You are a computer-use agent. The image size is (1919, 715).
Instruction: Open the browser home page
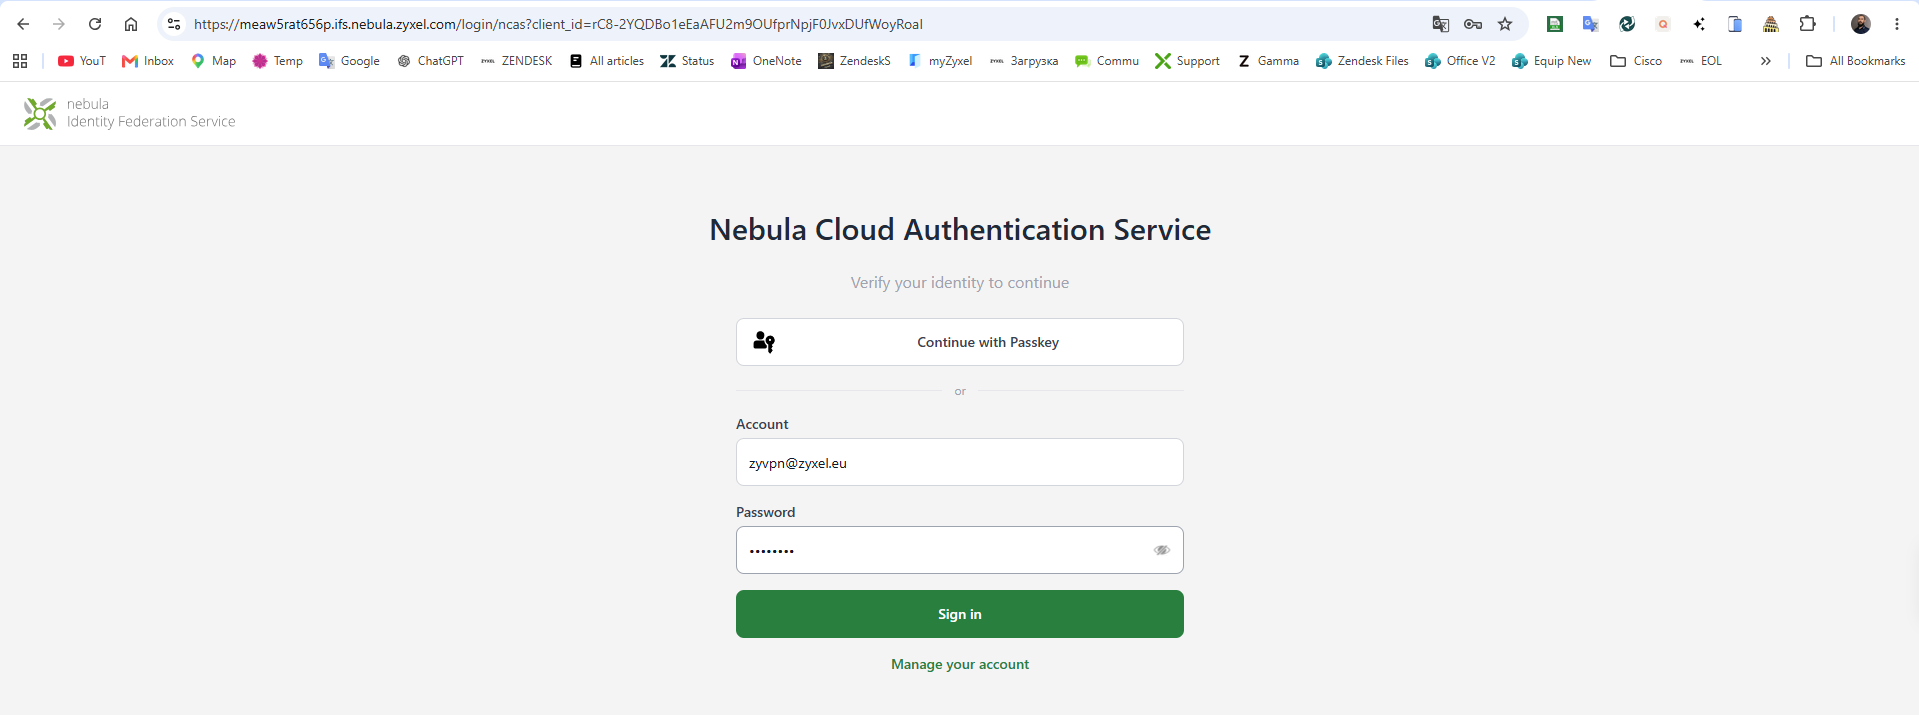click(x=131, y=24)
